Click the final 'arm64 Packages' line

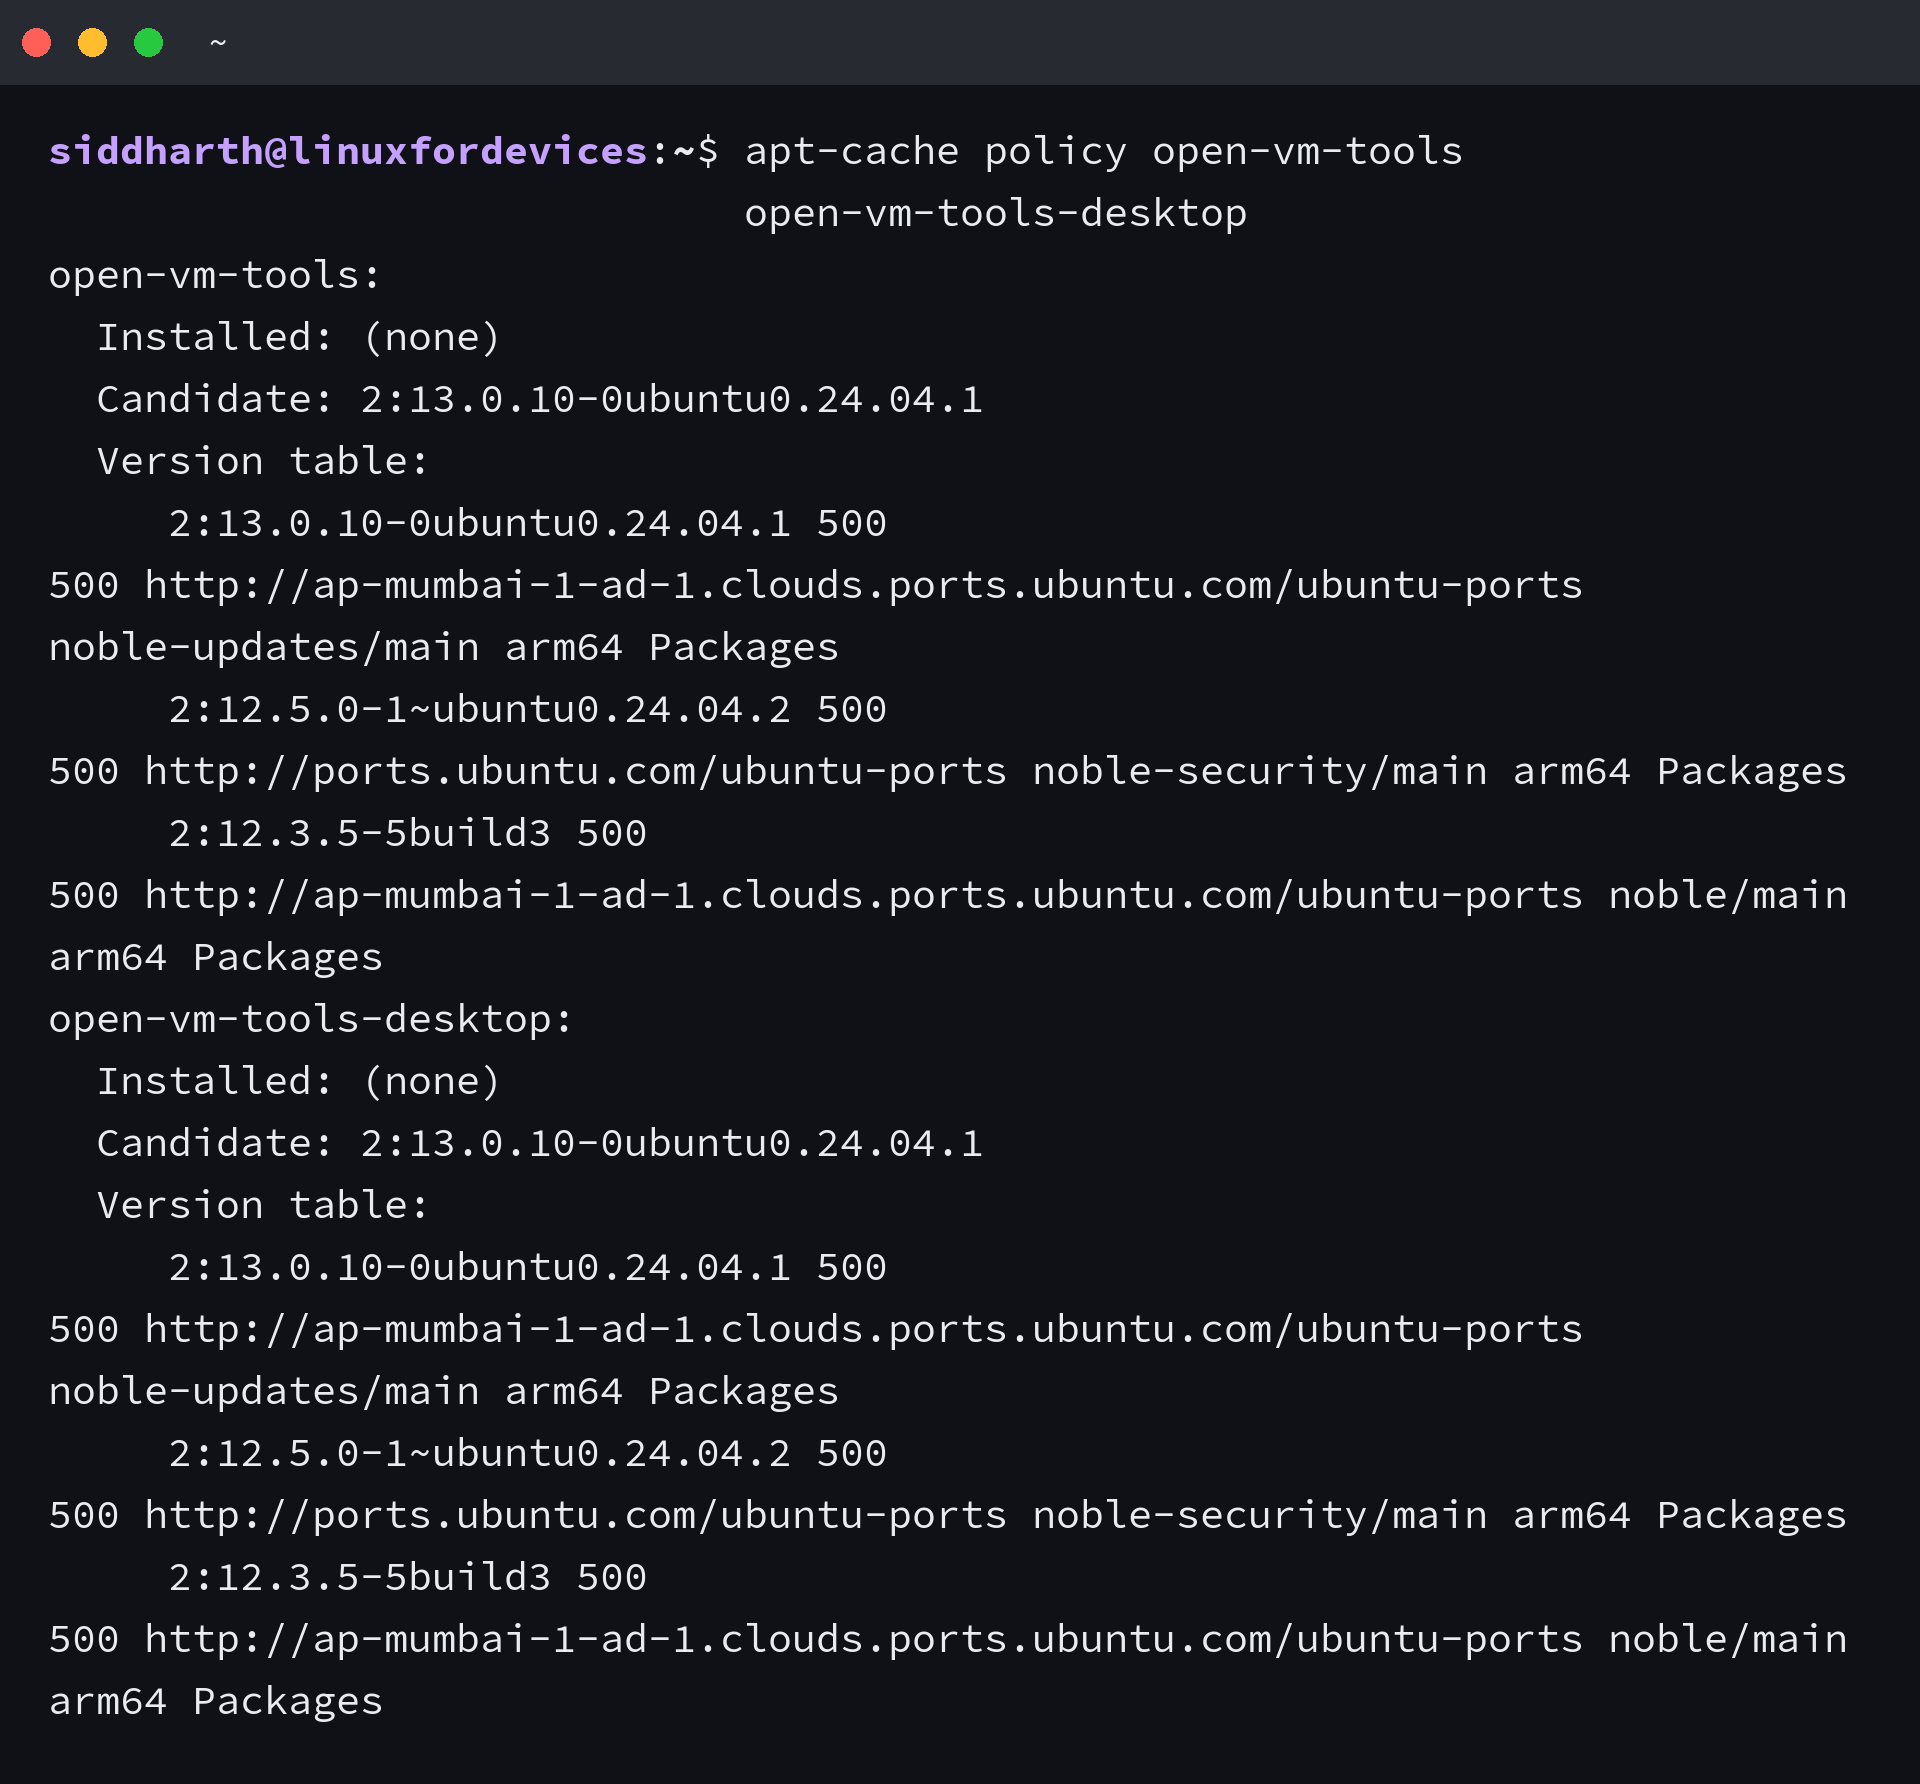point(216,1702)
